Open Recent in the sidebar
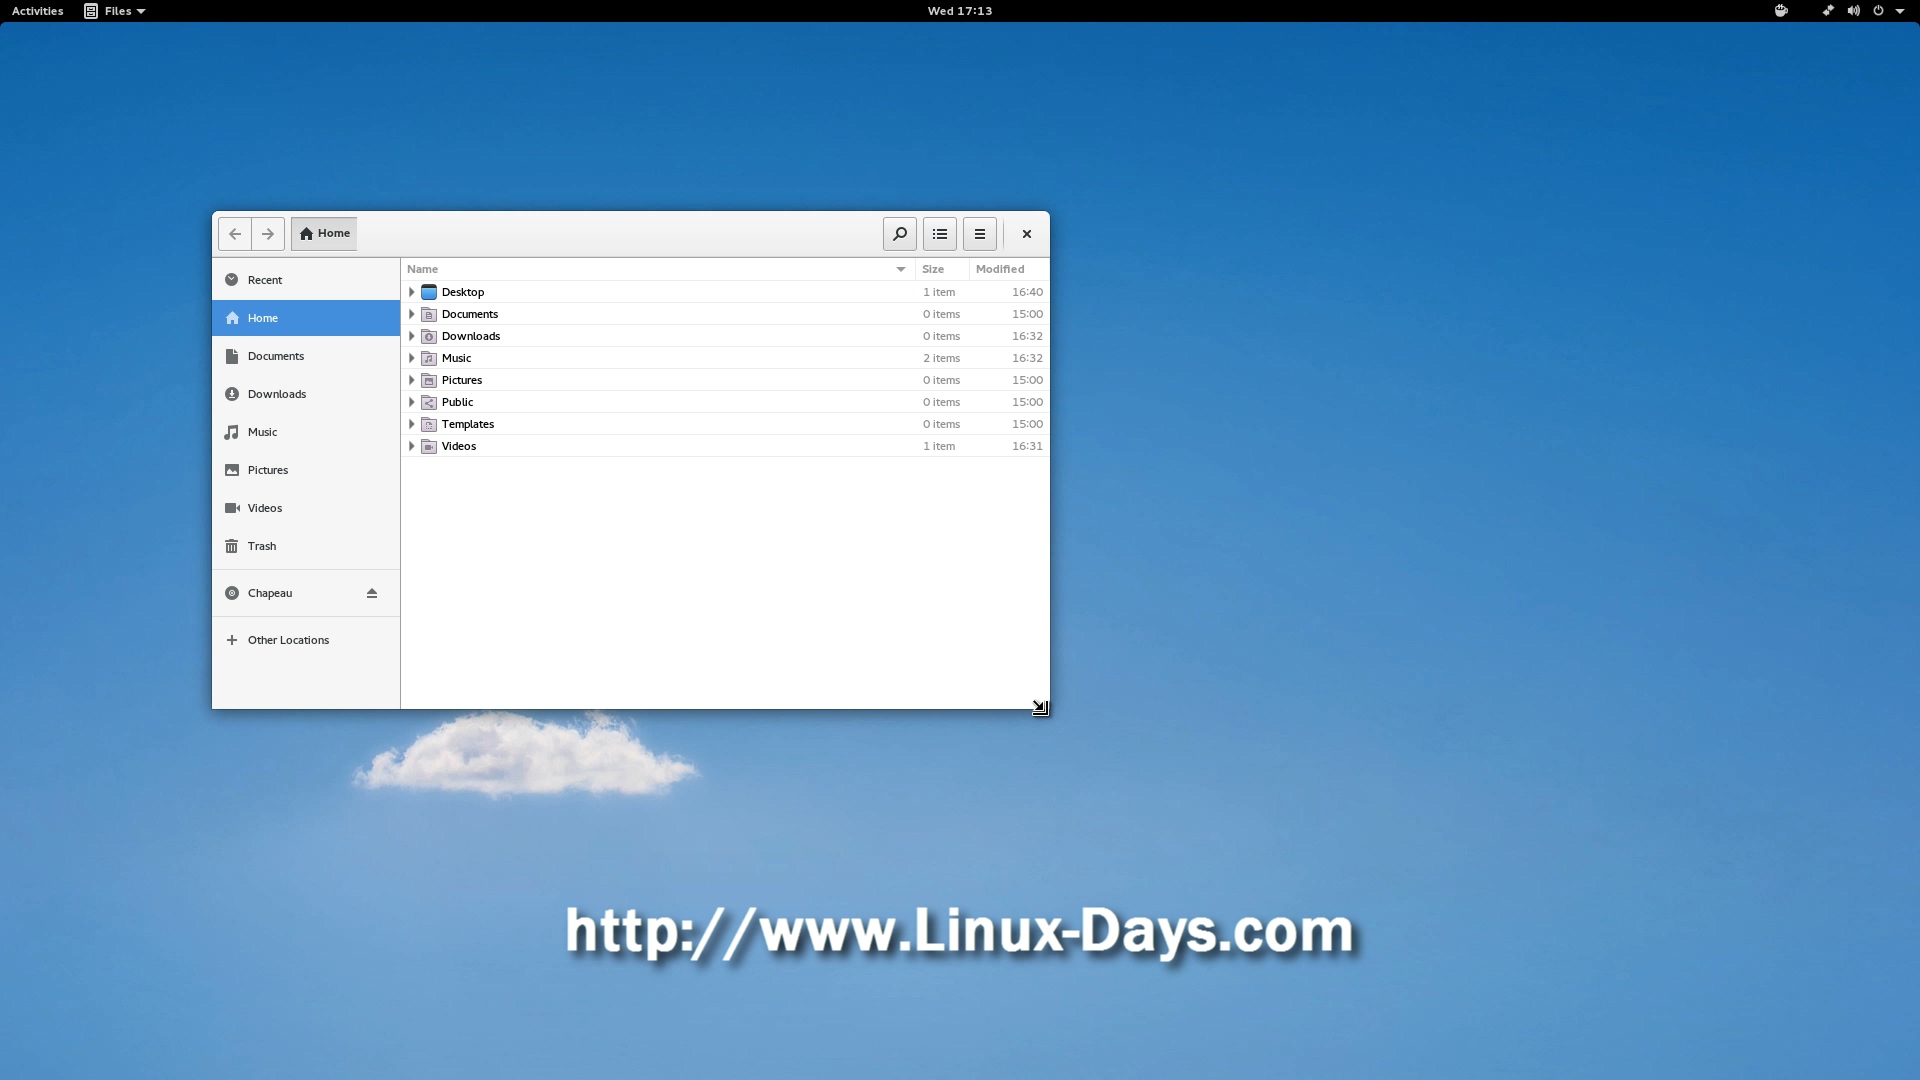The image size is (1920, 1080). coord(306,280)
